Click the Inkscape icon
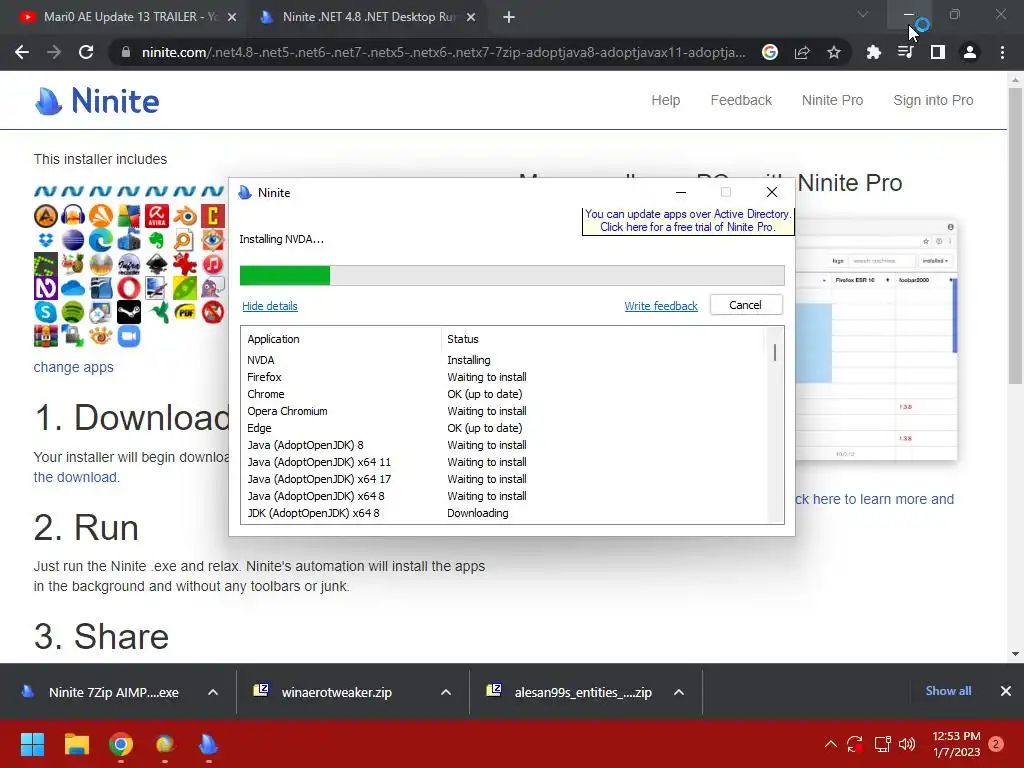This screenshot has width=1024, height=768. [157, 264]
